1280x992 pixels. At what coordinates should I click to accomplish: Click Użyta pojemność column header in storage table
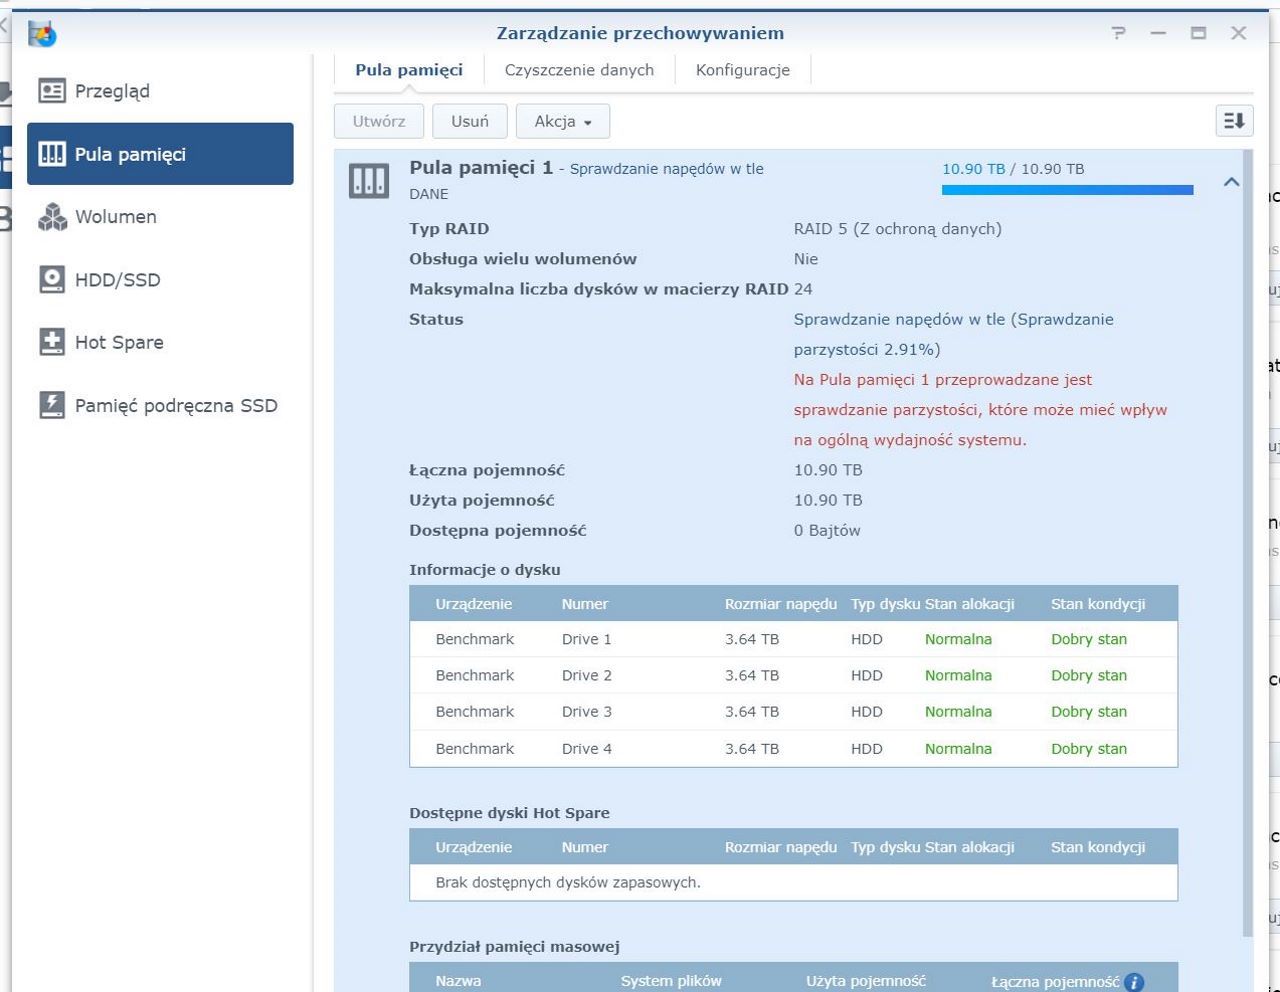click(x=866, y=981)
